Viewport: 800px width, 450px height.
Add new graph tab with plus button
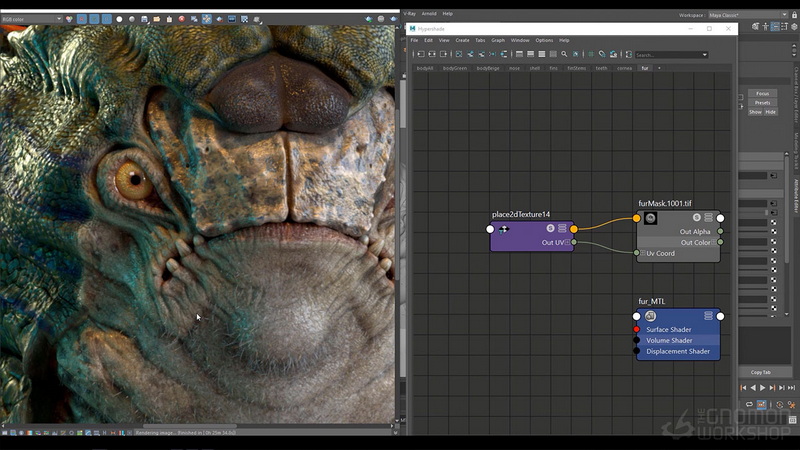(659, 68)
